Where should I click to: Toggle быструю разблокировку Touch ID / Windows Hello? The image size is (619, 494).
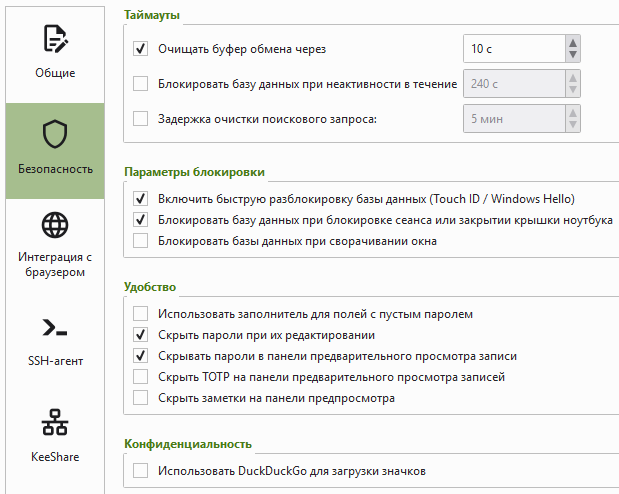click(140, 198)
